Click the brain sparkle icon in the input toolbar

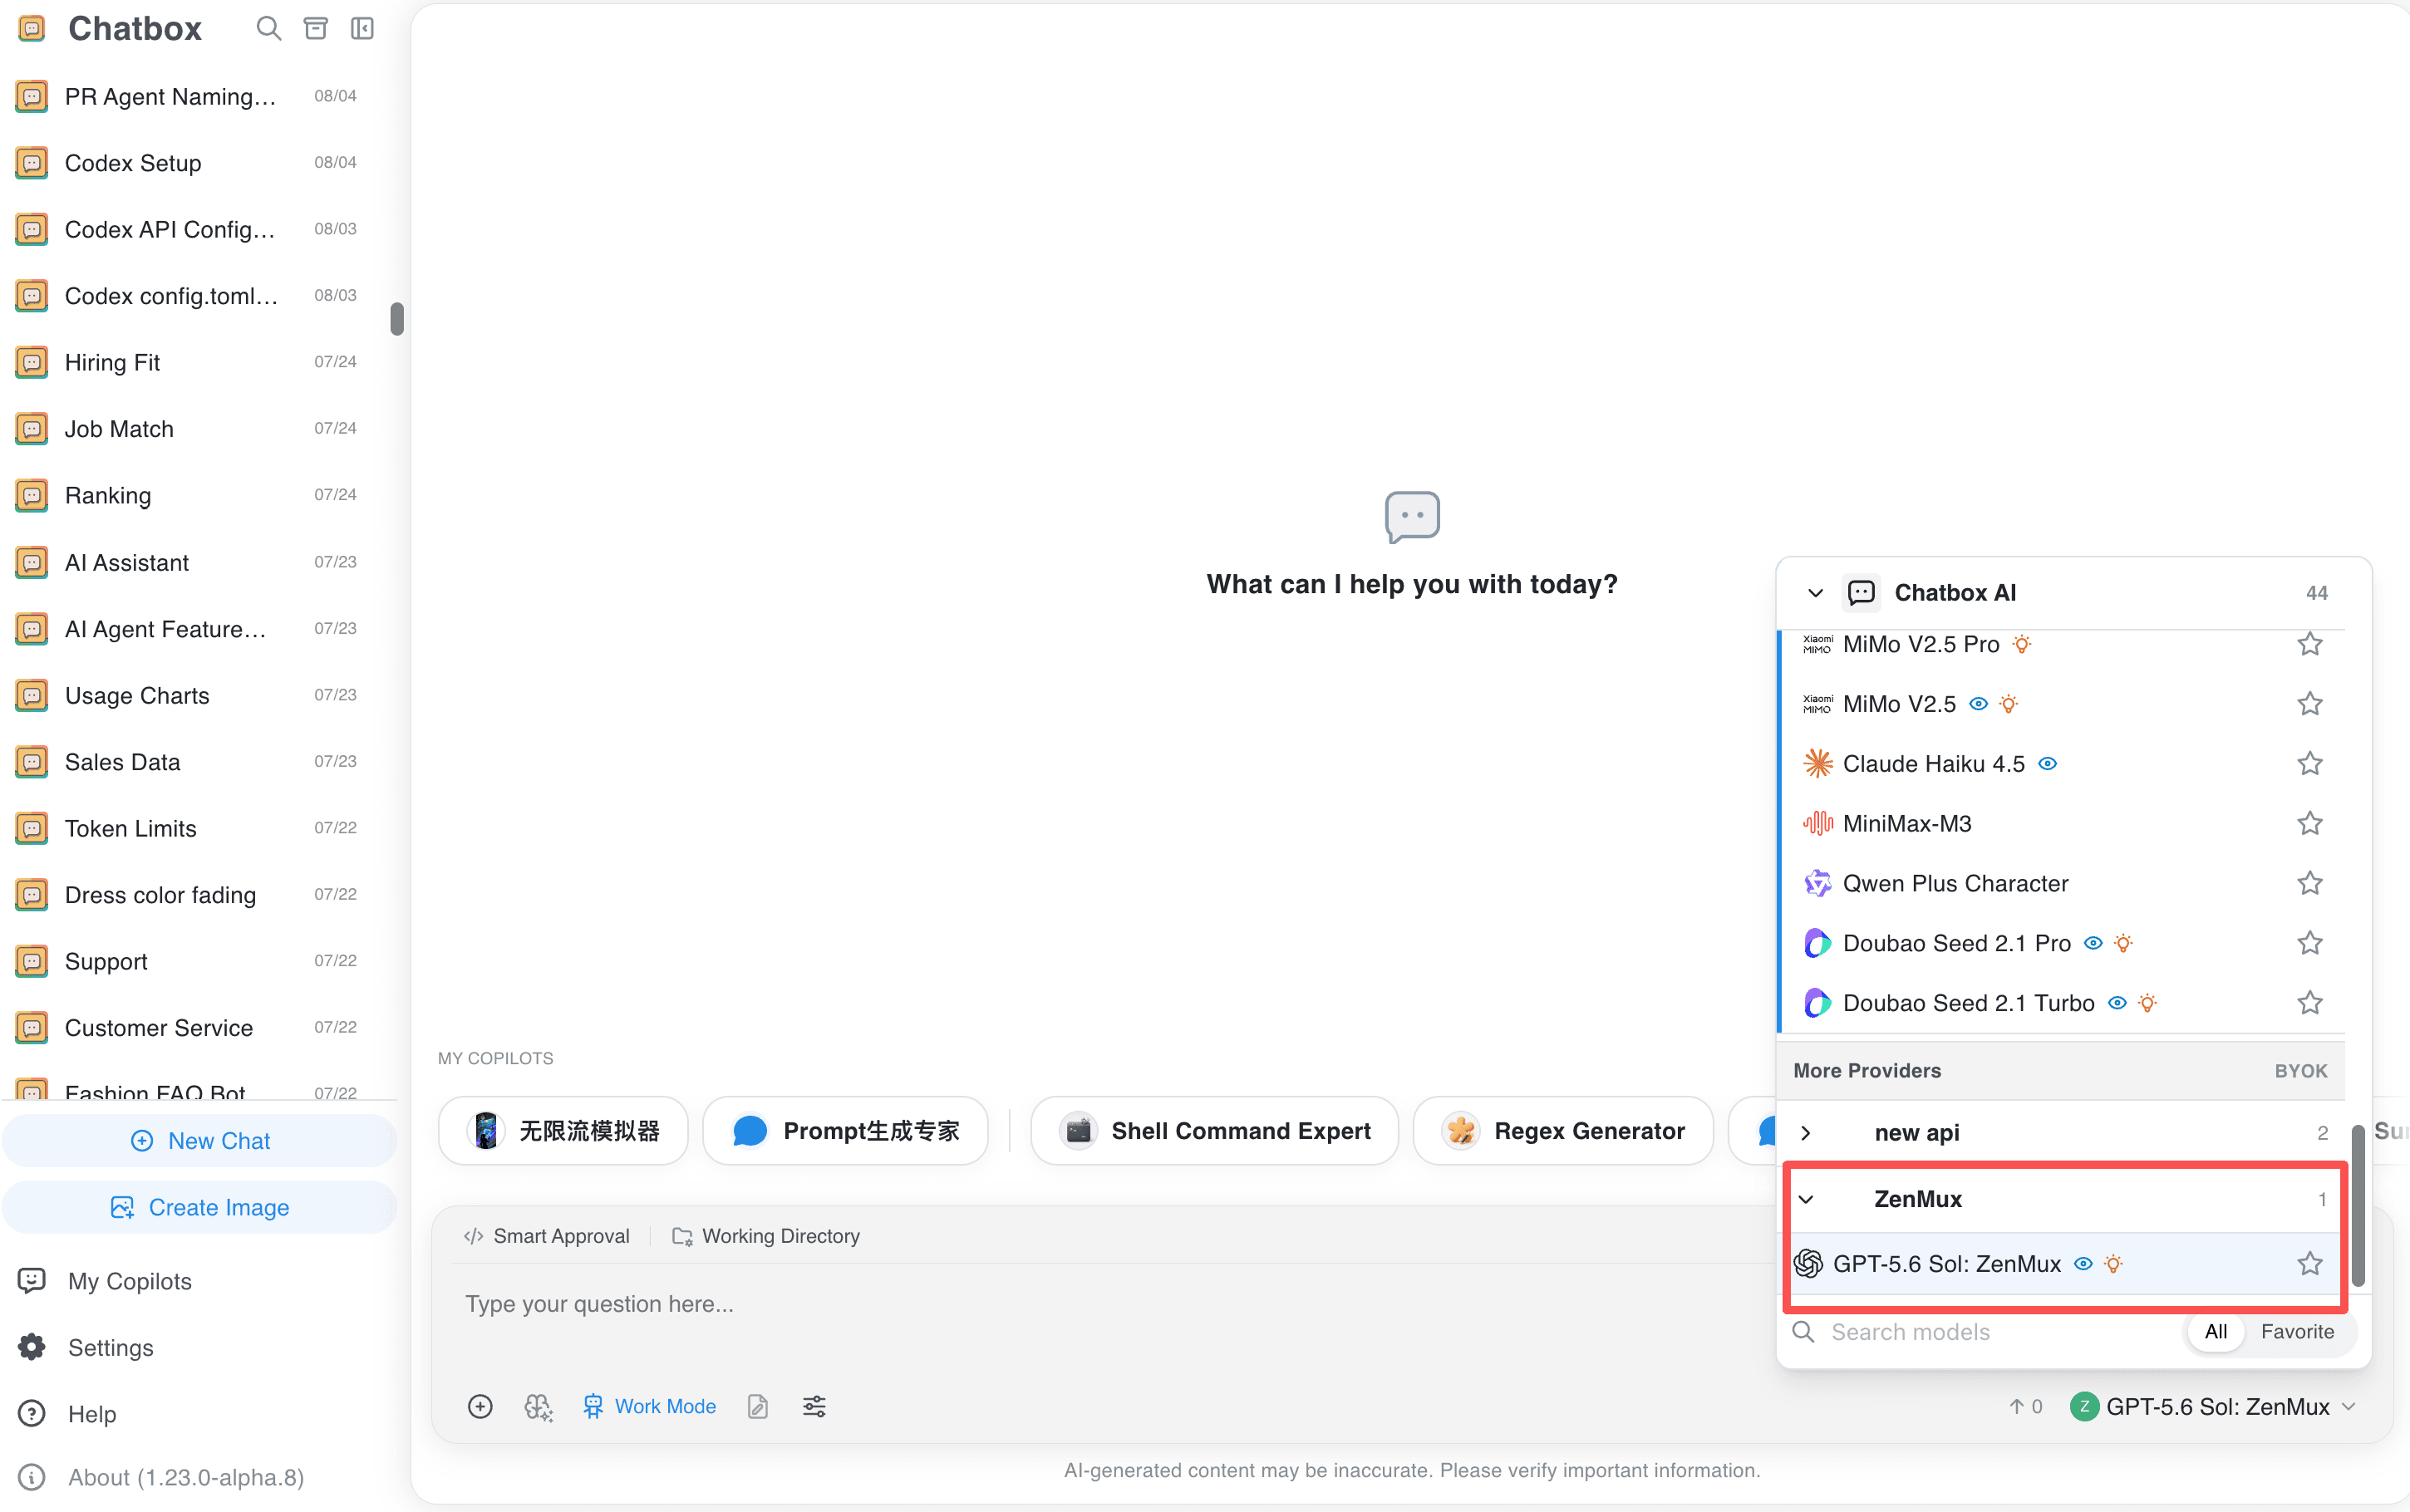(x=538, y=1406)
